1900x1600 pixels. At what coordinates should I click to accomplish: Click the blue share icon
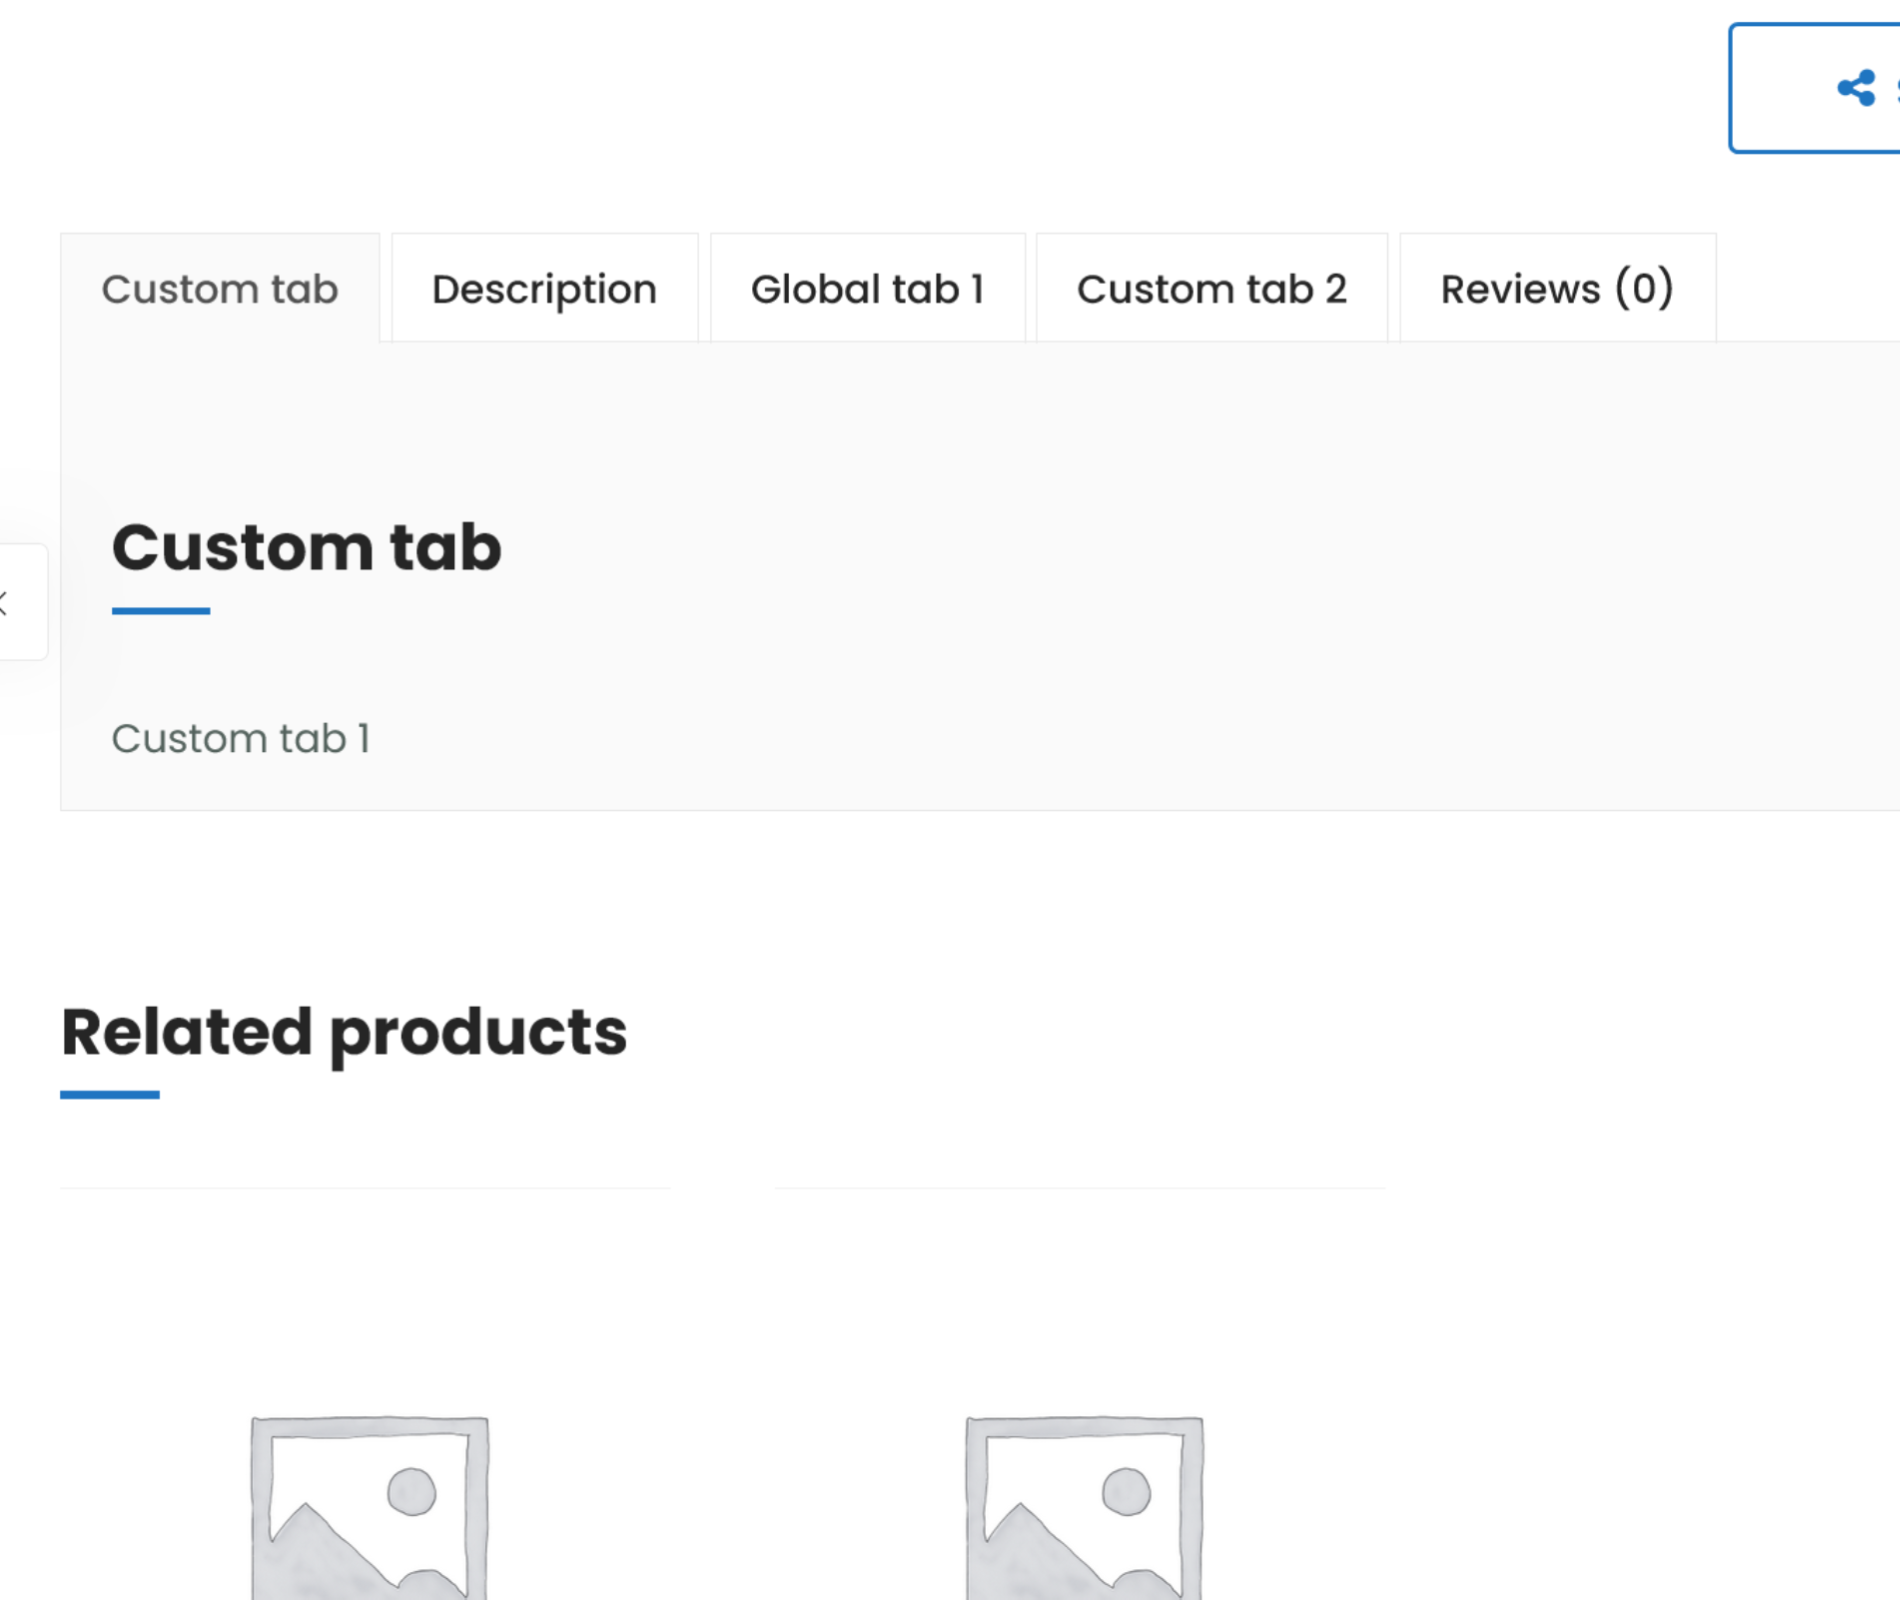[1856, 88]
